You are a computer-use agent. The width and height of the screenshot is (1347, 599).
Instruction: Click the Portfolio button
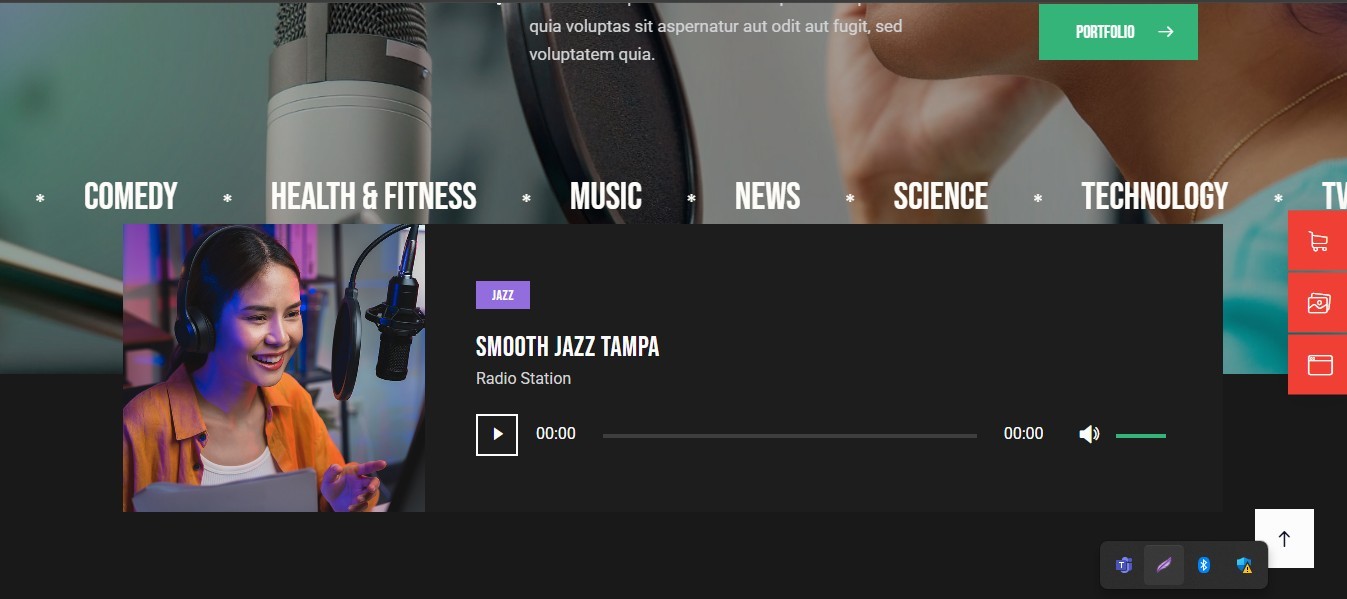point(1118,32)
